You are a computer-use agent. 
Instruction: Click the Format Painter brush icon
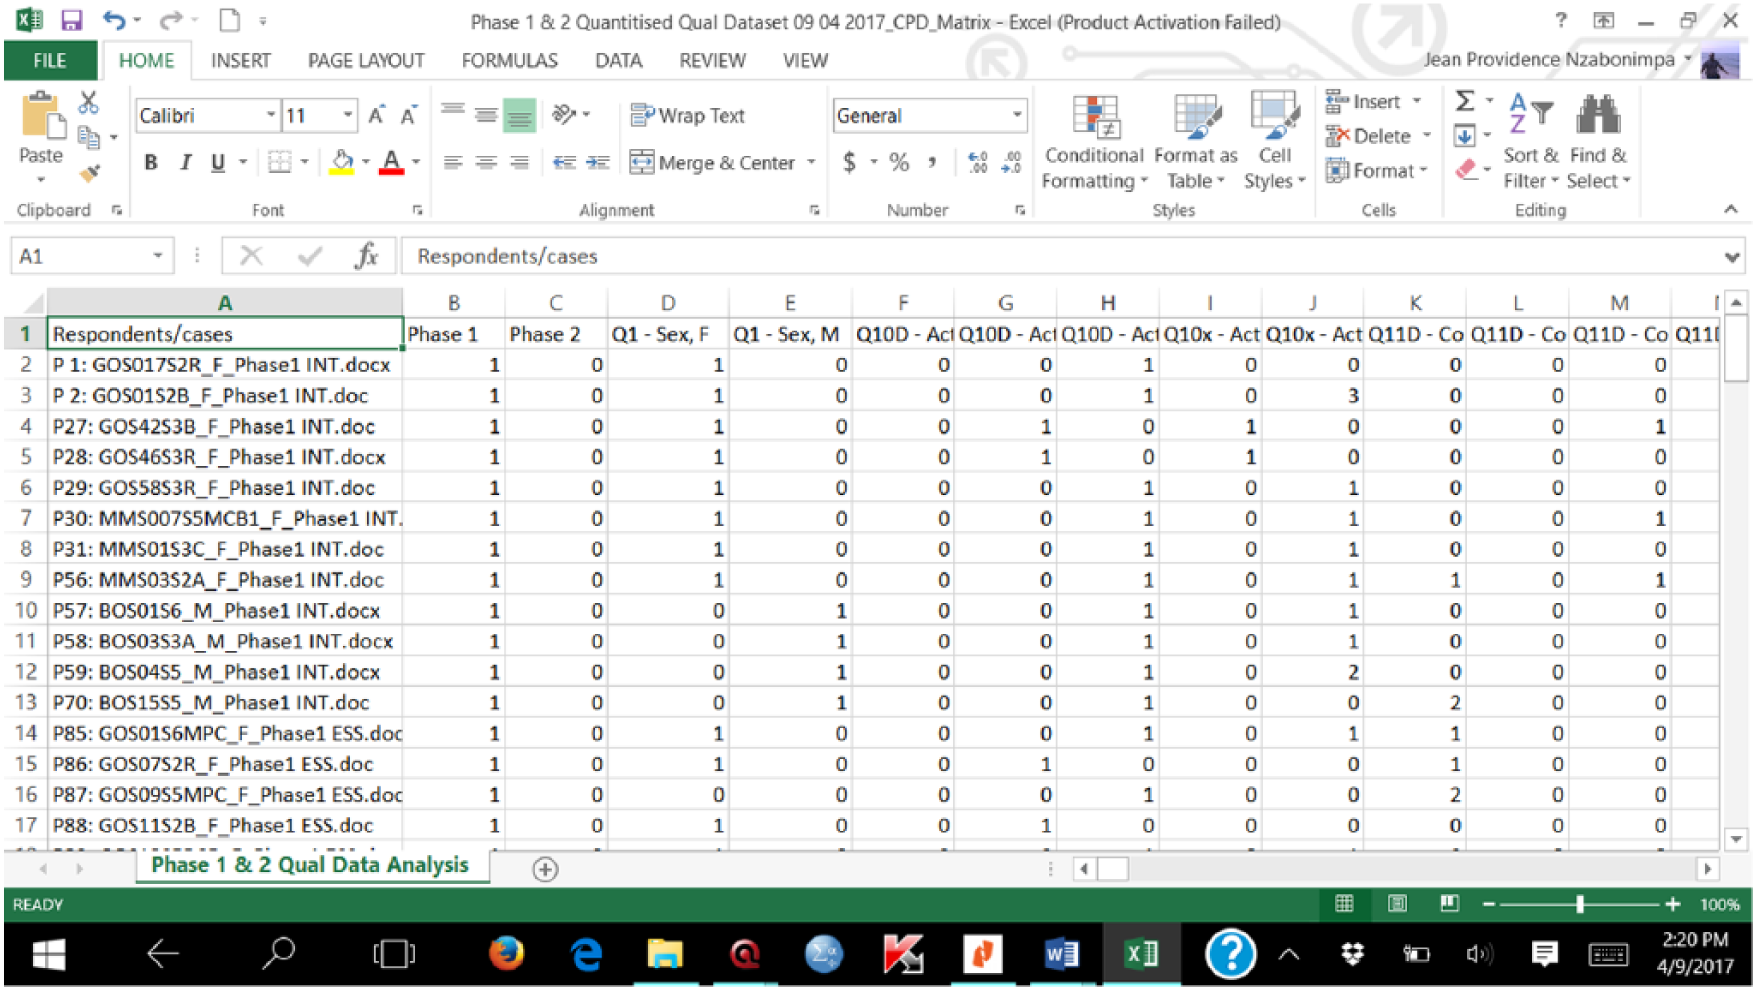pos(90,173)
